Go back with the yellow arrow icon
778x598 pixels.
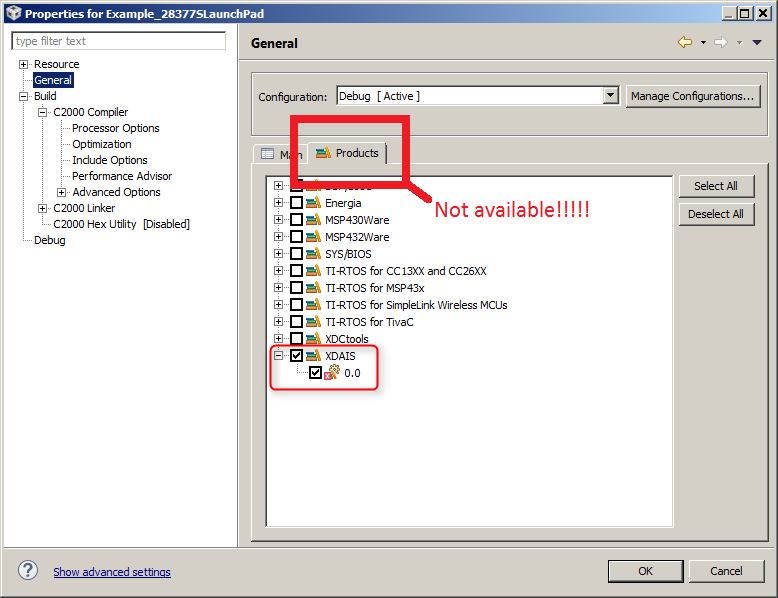685,42
